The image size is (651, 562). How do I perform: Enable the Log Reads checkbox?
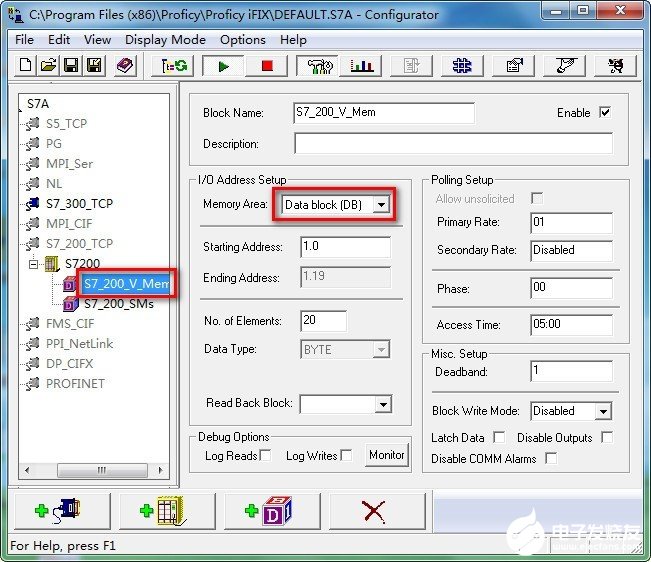[x=265, y=456]
